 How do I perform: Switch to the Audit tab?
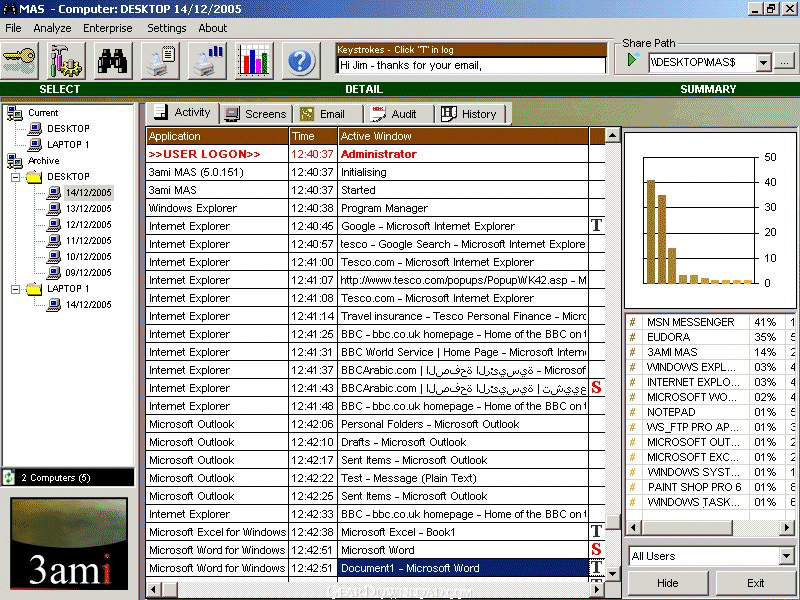[399, 114]
